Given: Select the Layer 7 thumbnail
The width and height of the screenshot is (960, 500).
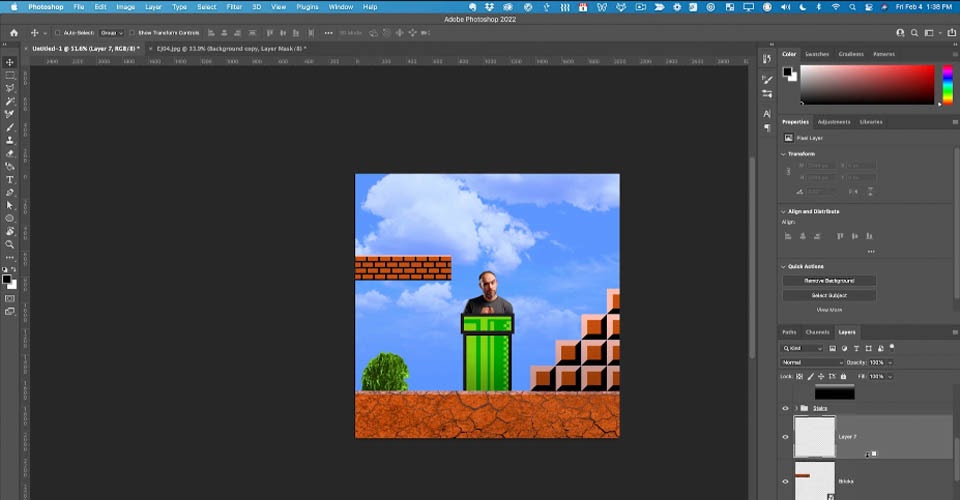Looking at the screenshot, I should click(x=814, y=437).
